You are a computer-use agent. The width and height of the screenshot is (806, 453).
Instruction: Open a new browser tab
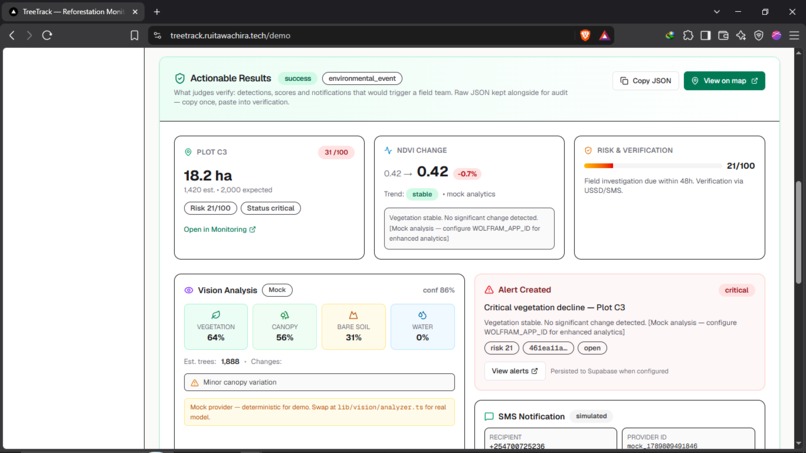pyautogui.click(x=157, y=11)
